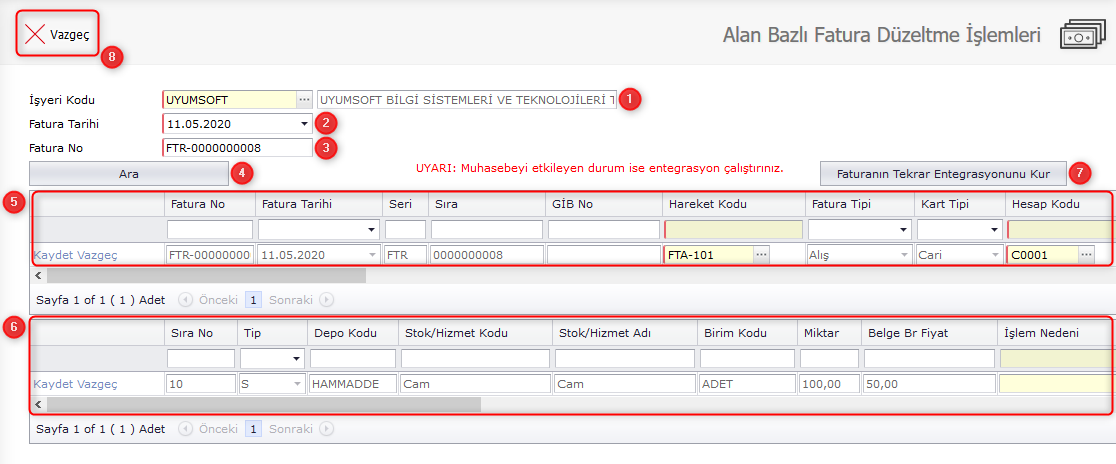Screen dimensions: 1116x464
Task: Click the Önceki previous page arrow in lower pager
Action: tap(184, 429)
